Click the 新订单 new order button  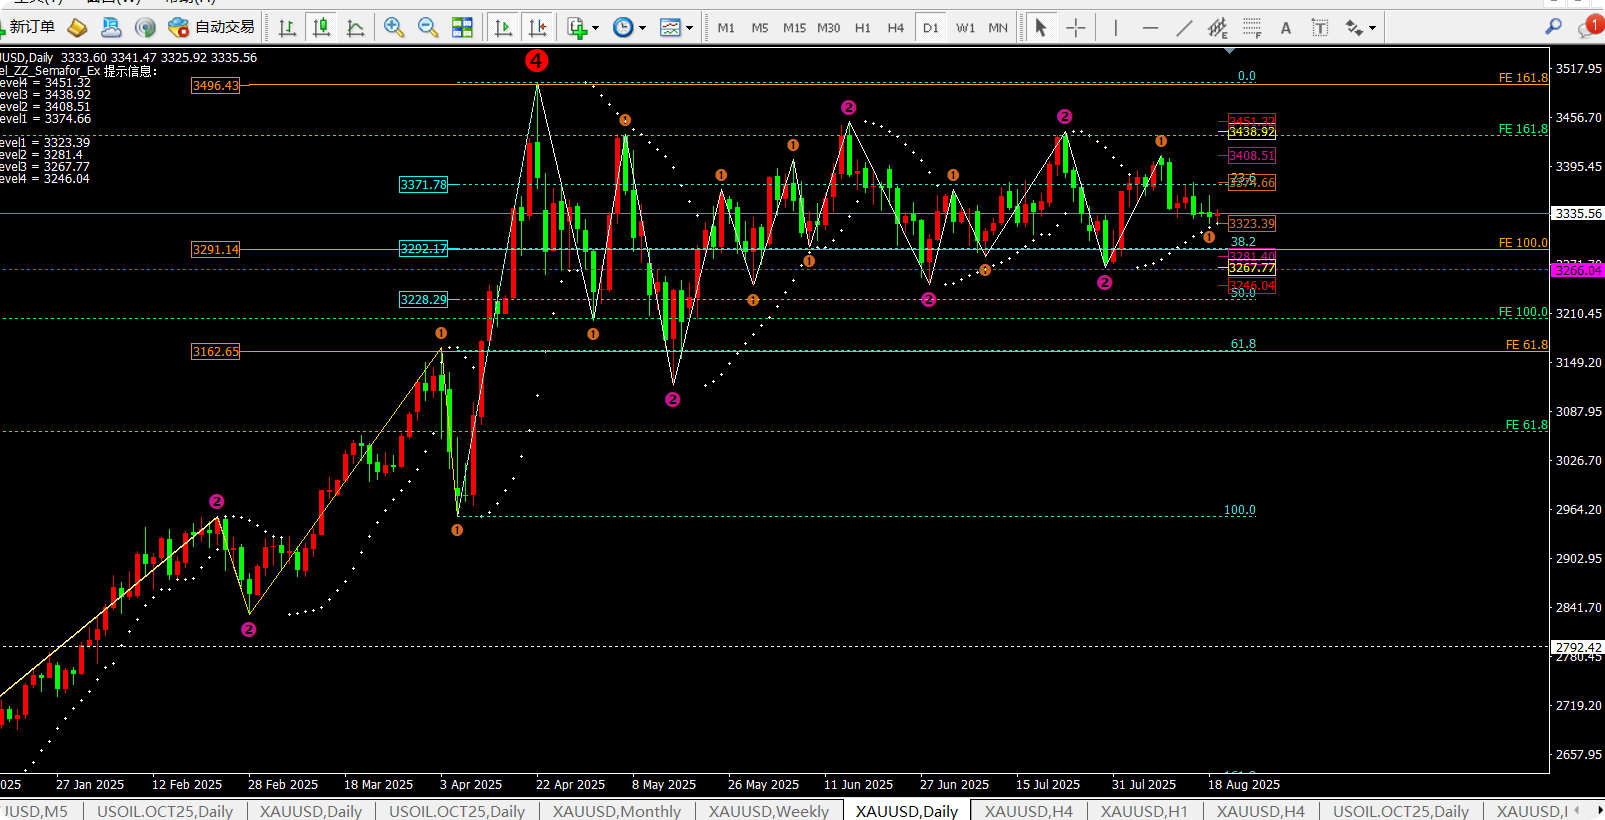(30, 27)
